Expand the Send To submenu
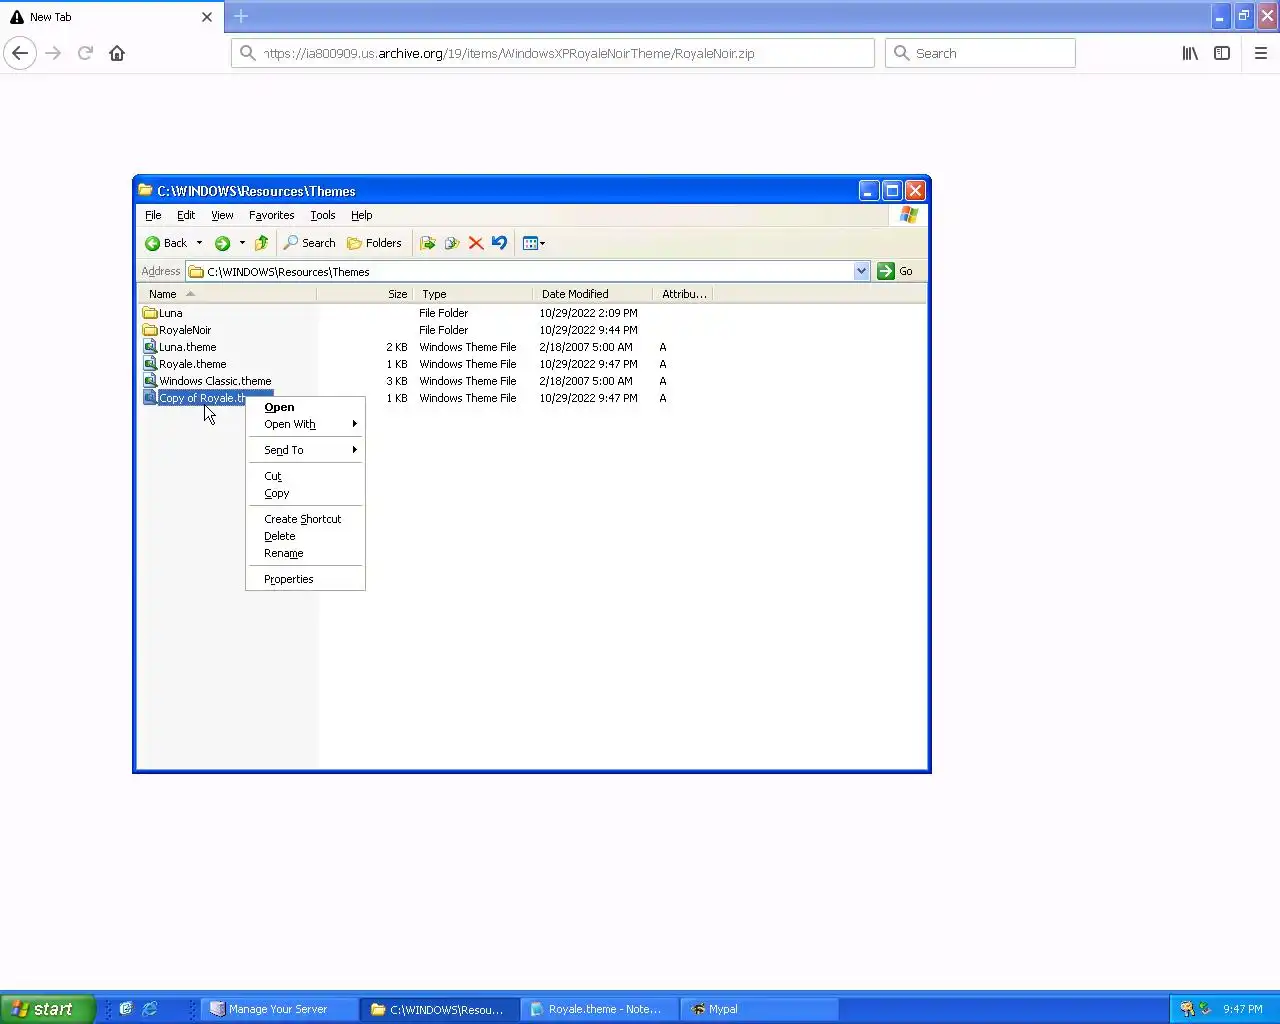This screenshot has height=1024, width=1280. pos(305,450)
